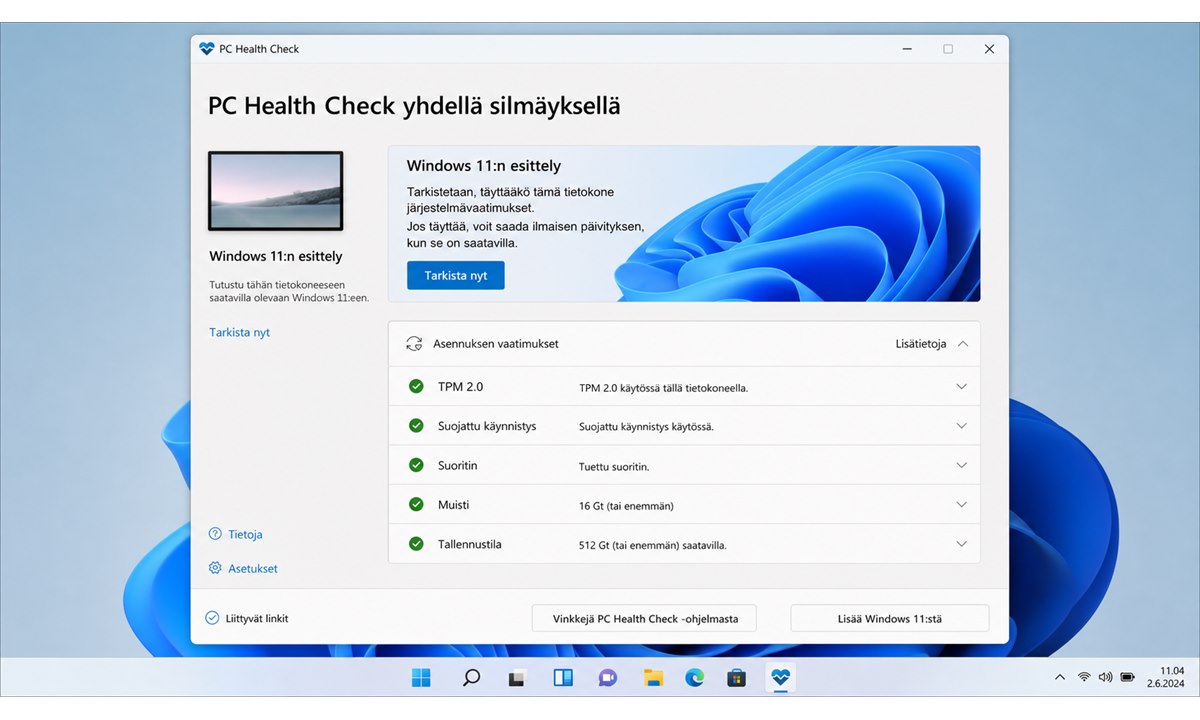Click the green checkmark next to TPM 2.0
This screenshot has width=1200, height=720.
click(416, 386)
